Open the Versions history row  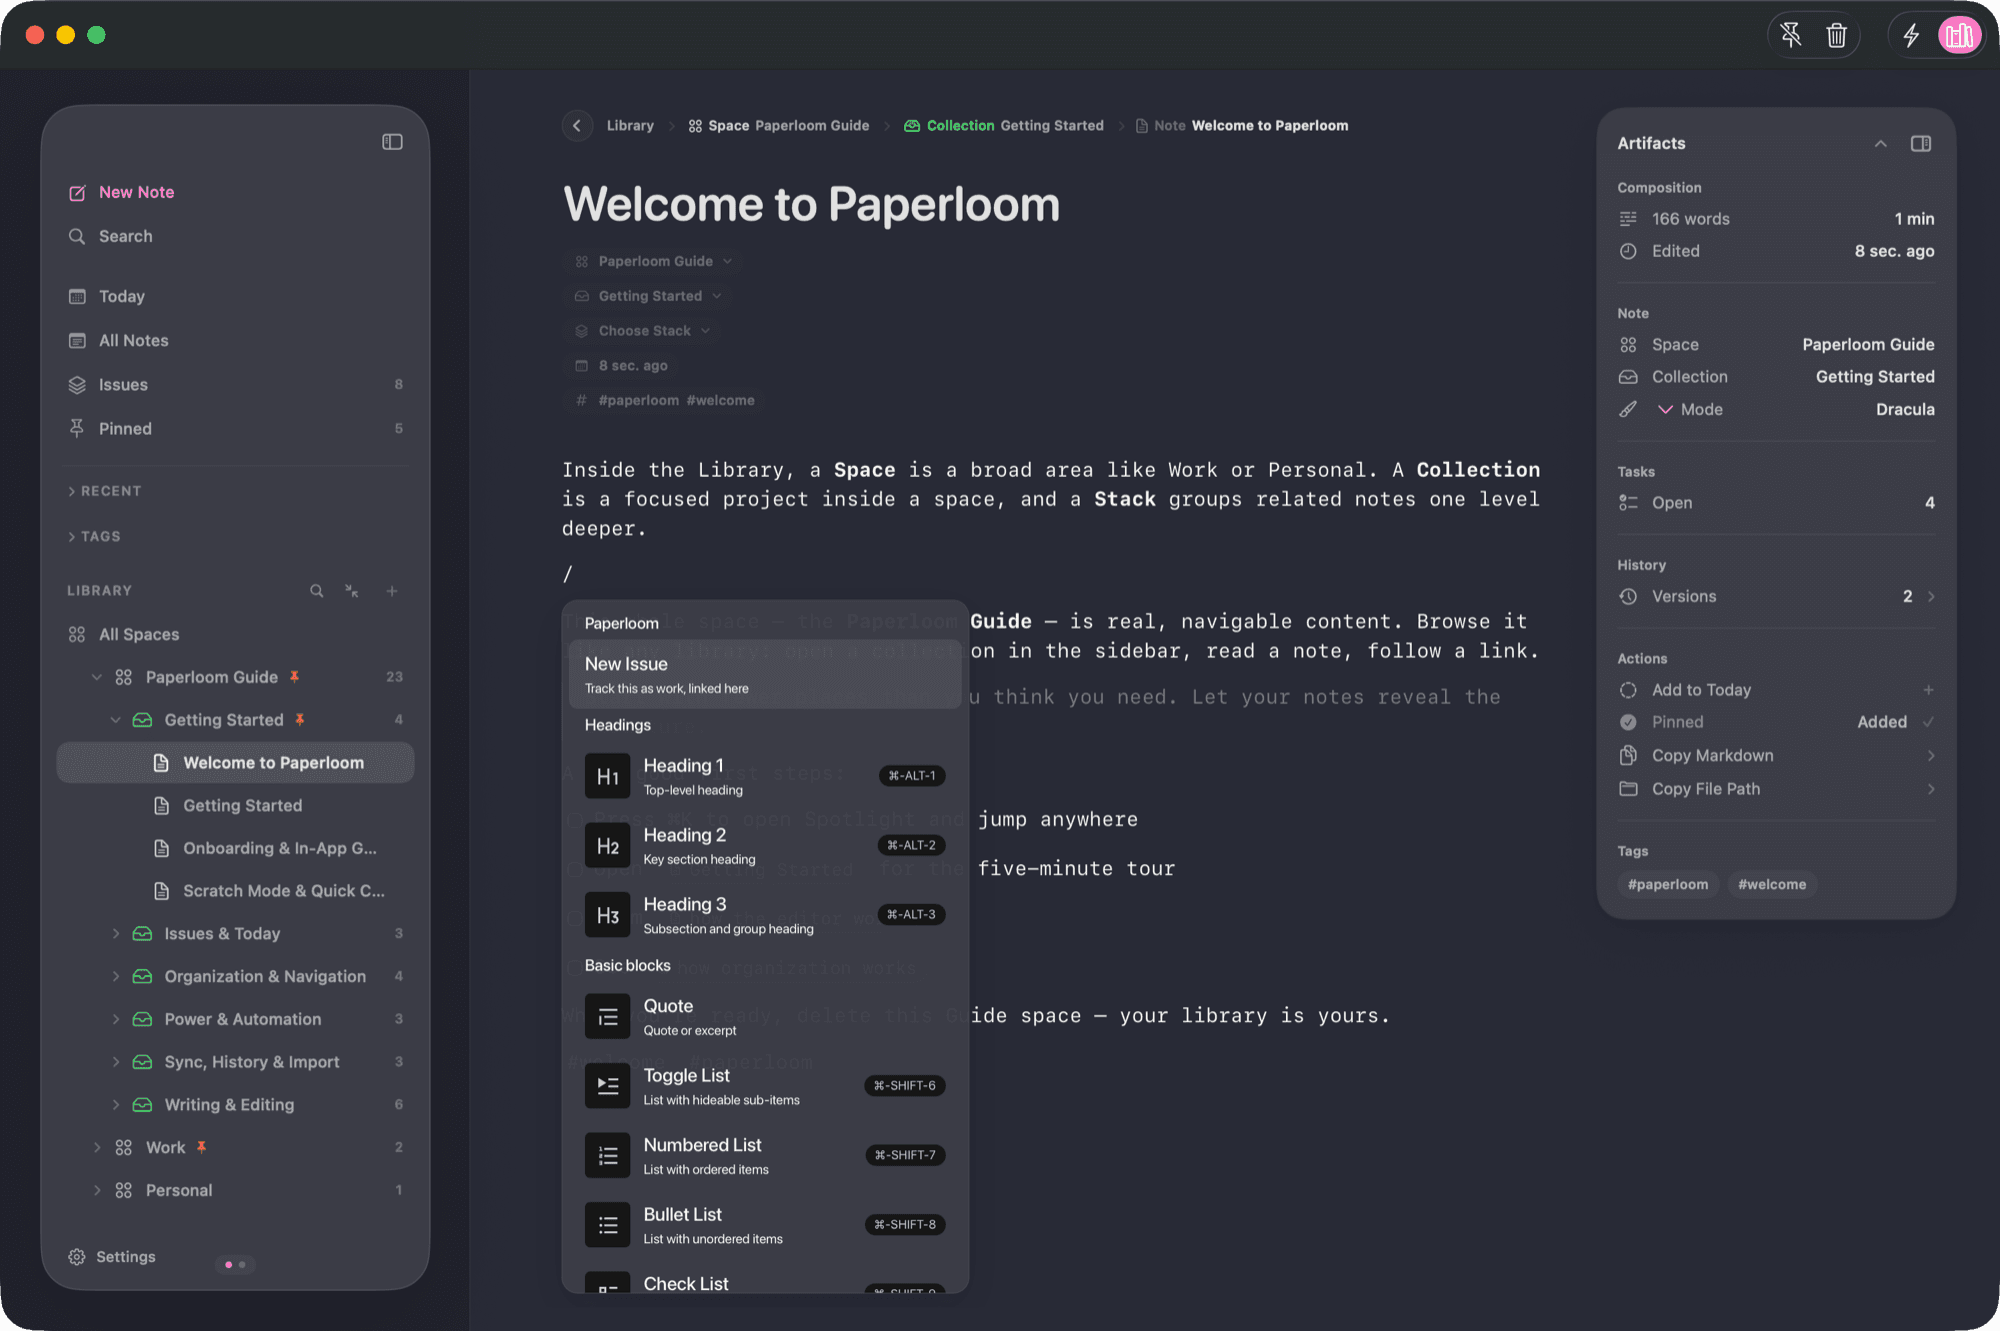pos(1776,596)
